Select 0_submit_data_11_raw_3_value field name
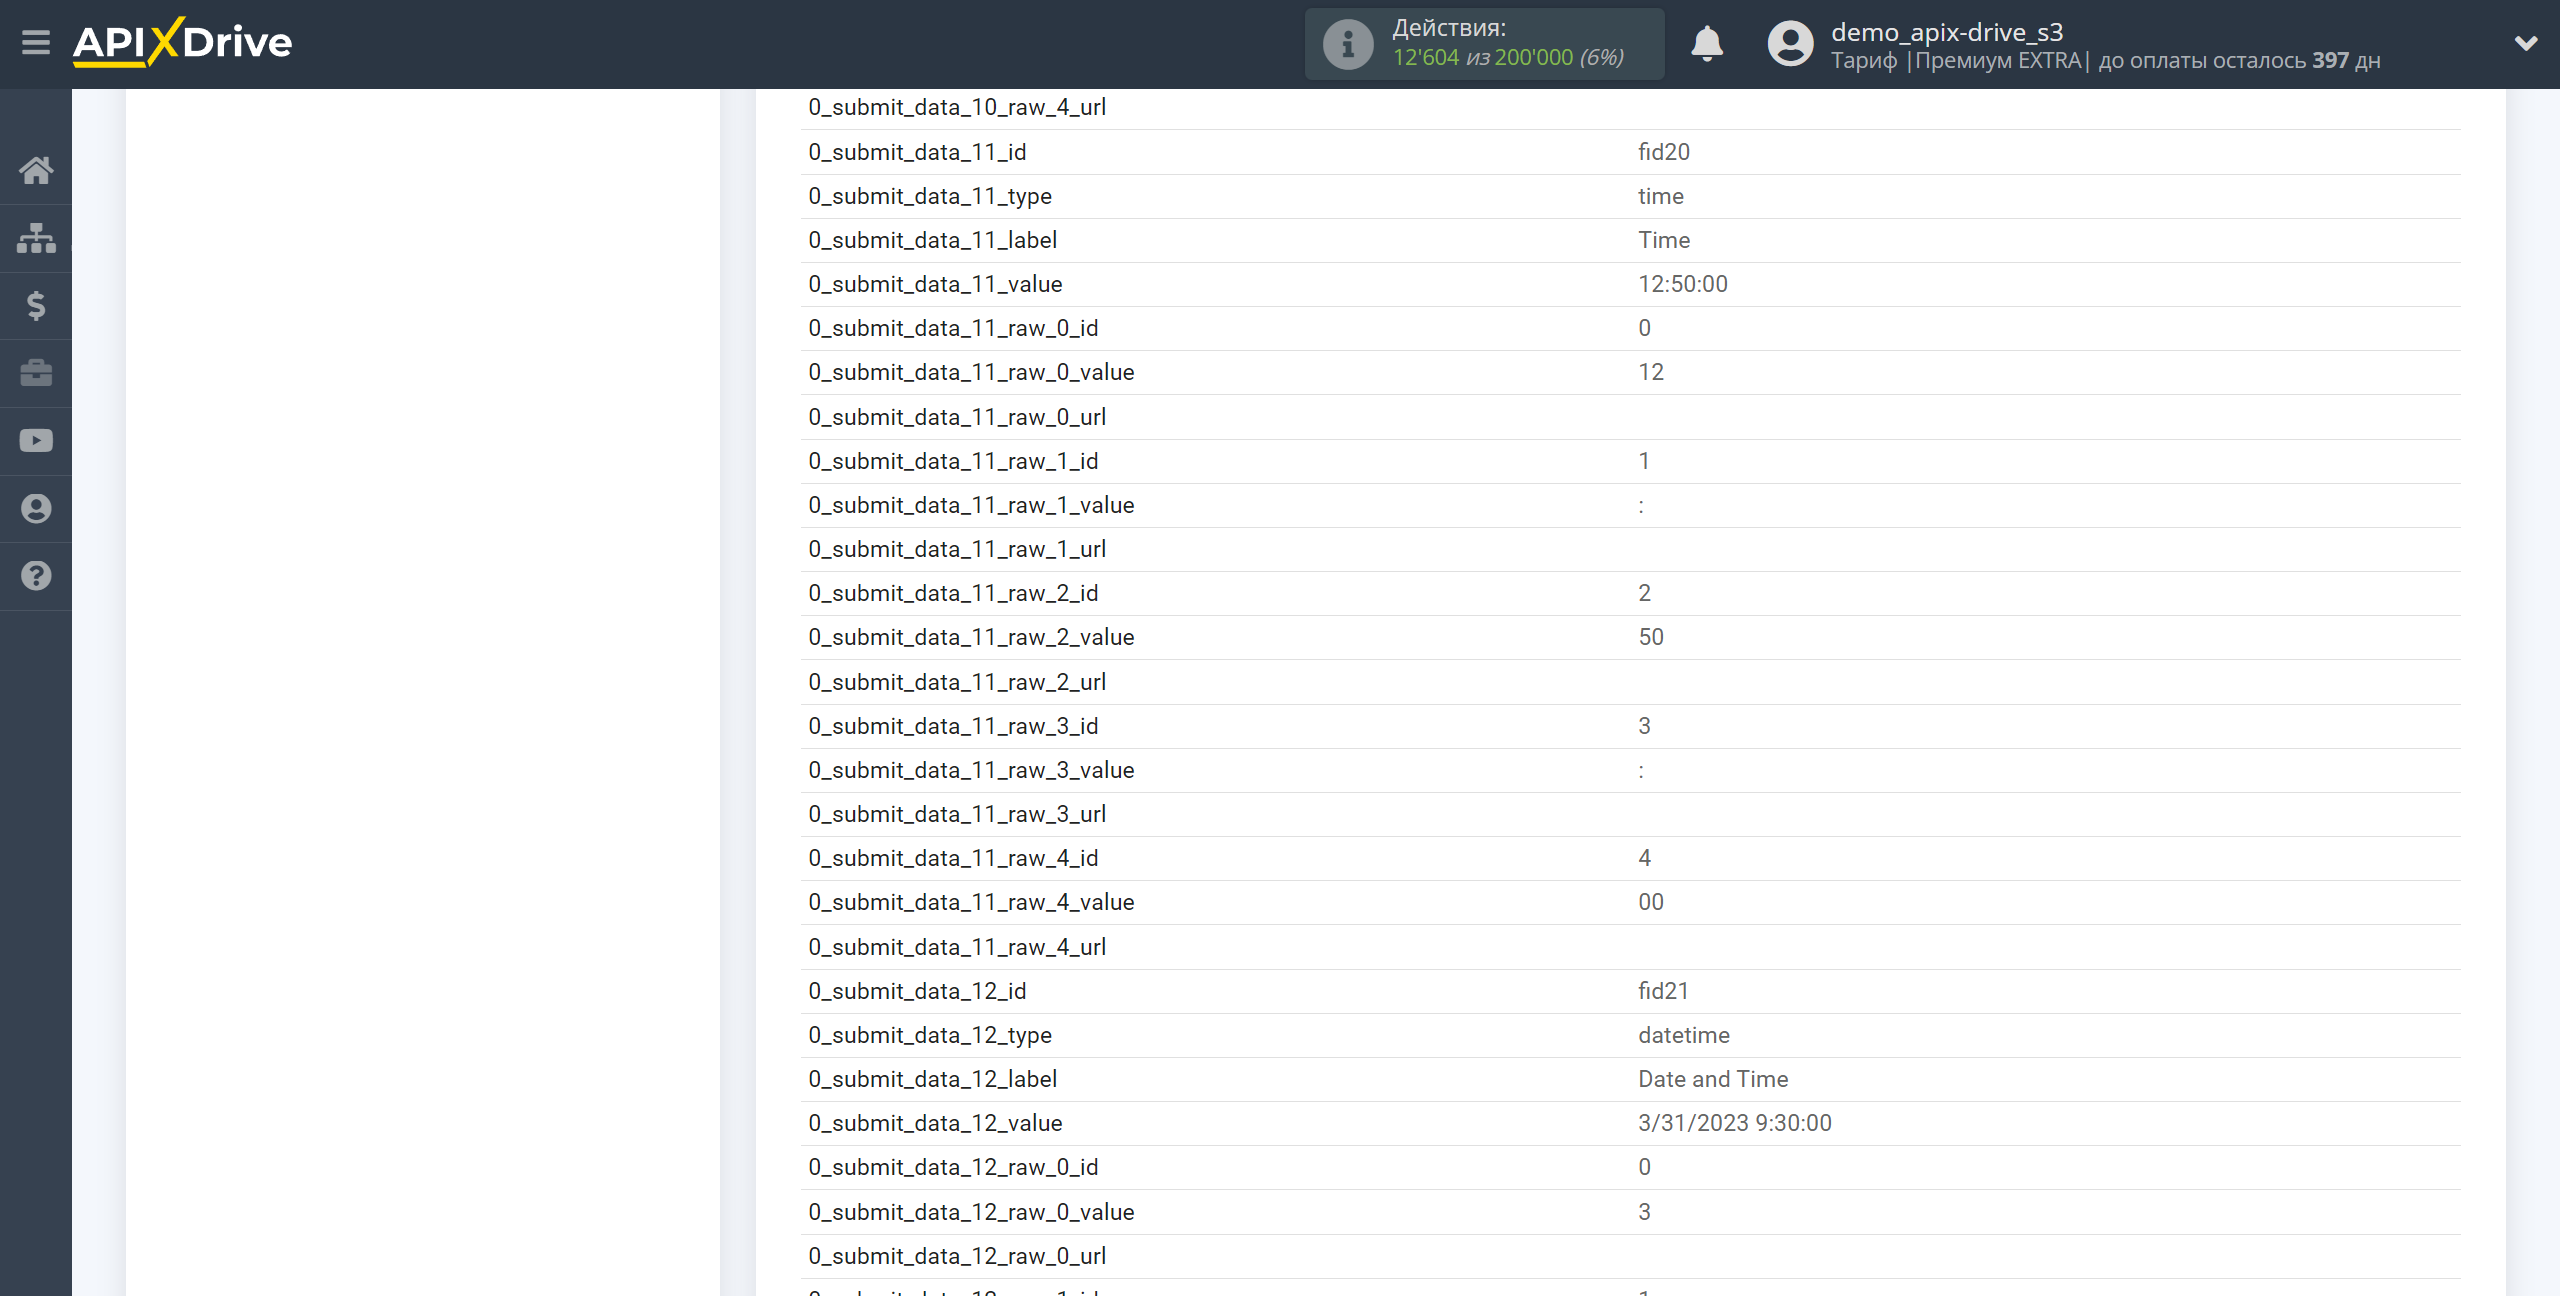 click(x=971, y=770)
